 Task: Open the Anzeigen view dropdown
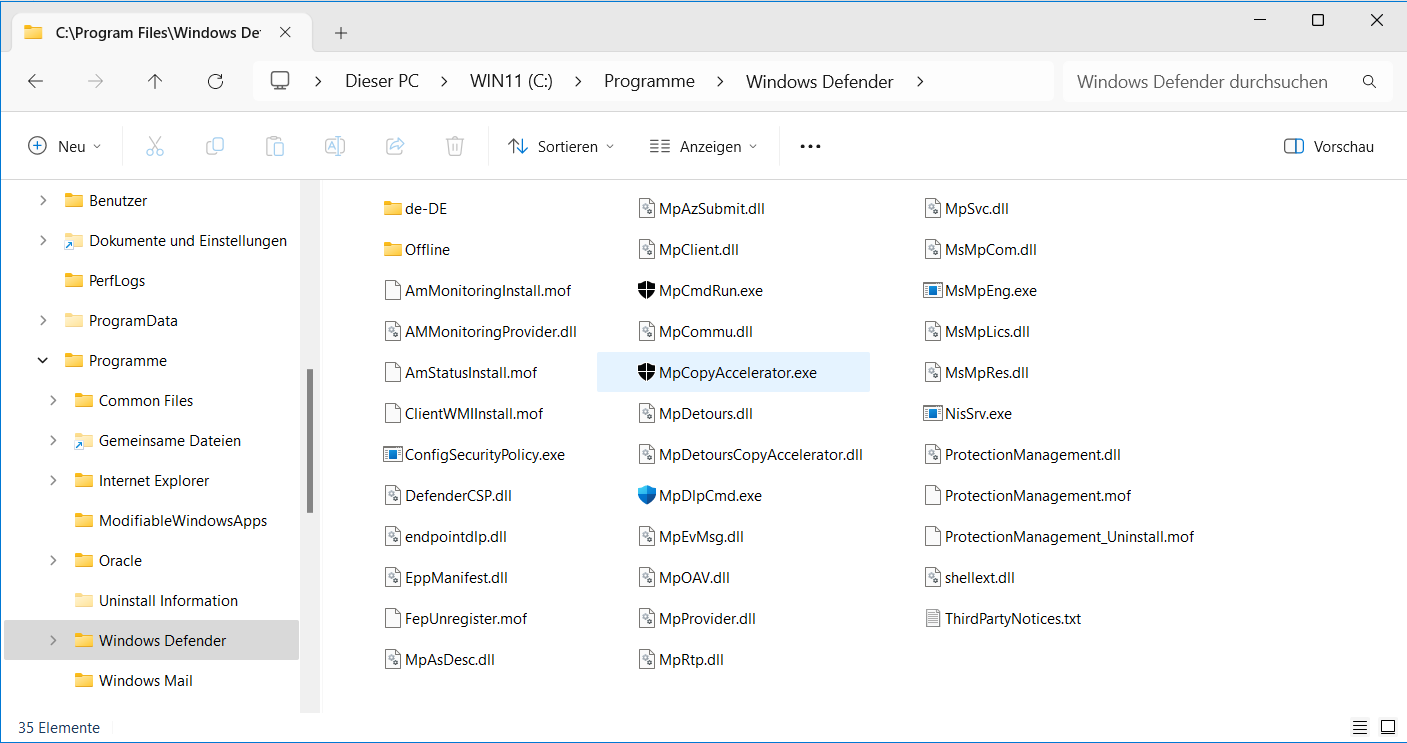click(703, 147)
